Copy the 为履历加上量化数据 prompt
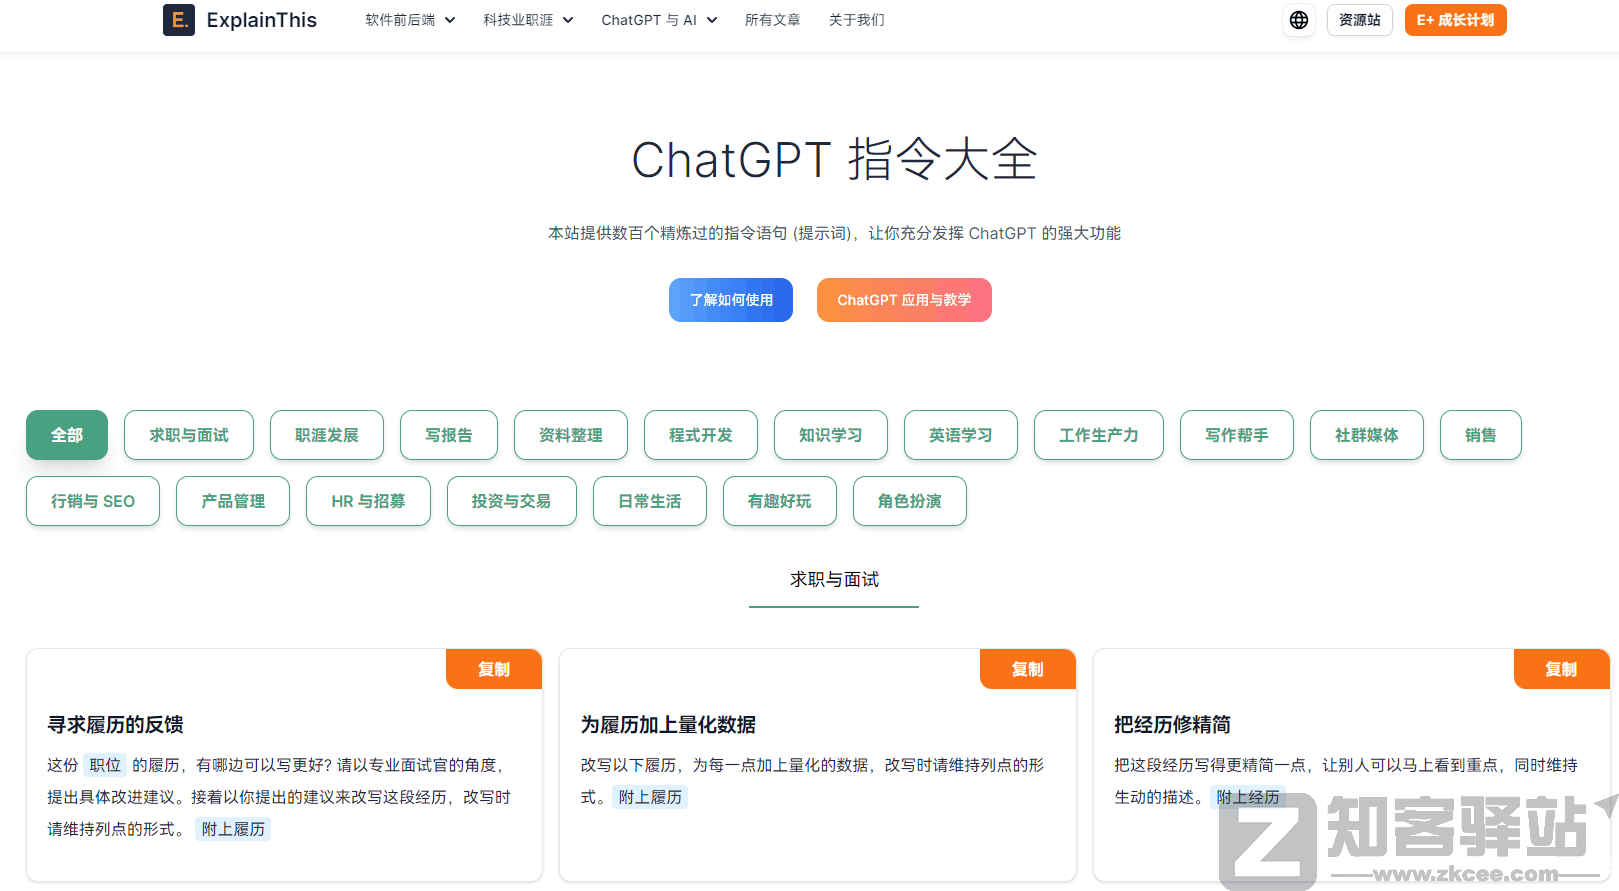Viewport: 1619px width, 891px height. pos(1028,669)
